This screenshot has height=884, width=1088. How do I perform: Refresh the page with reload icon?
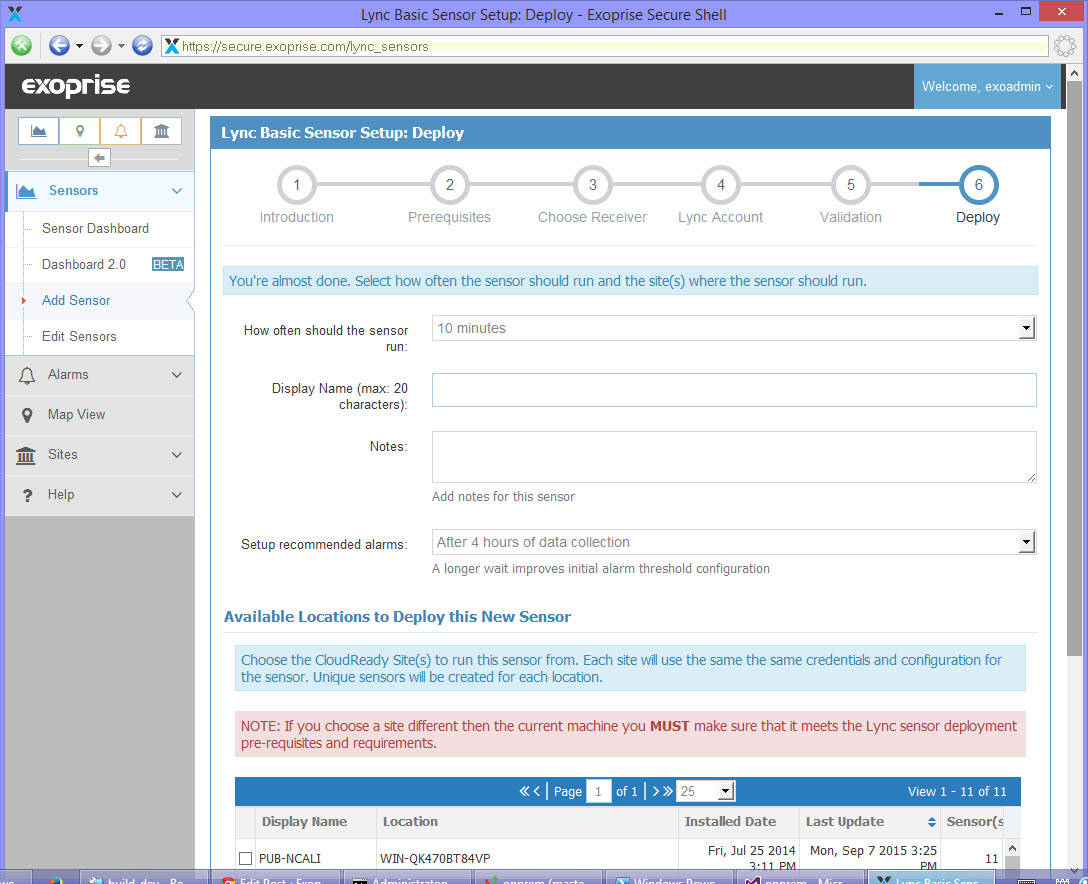click(142, 46)
